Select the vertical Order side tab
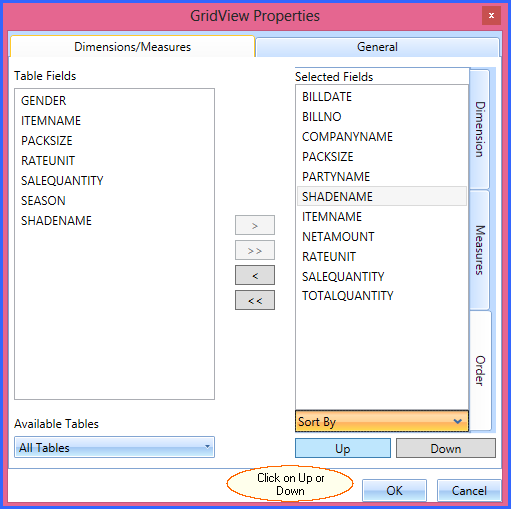 pyautogui.click(x=480, y=371)
